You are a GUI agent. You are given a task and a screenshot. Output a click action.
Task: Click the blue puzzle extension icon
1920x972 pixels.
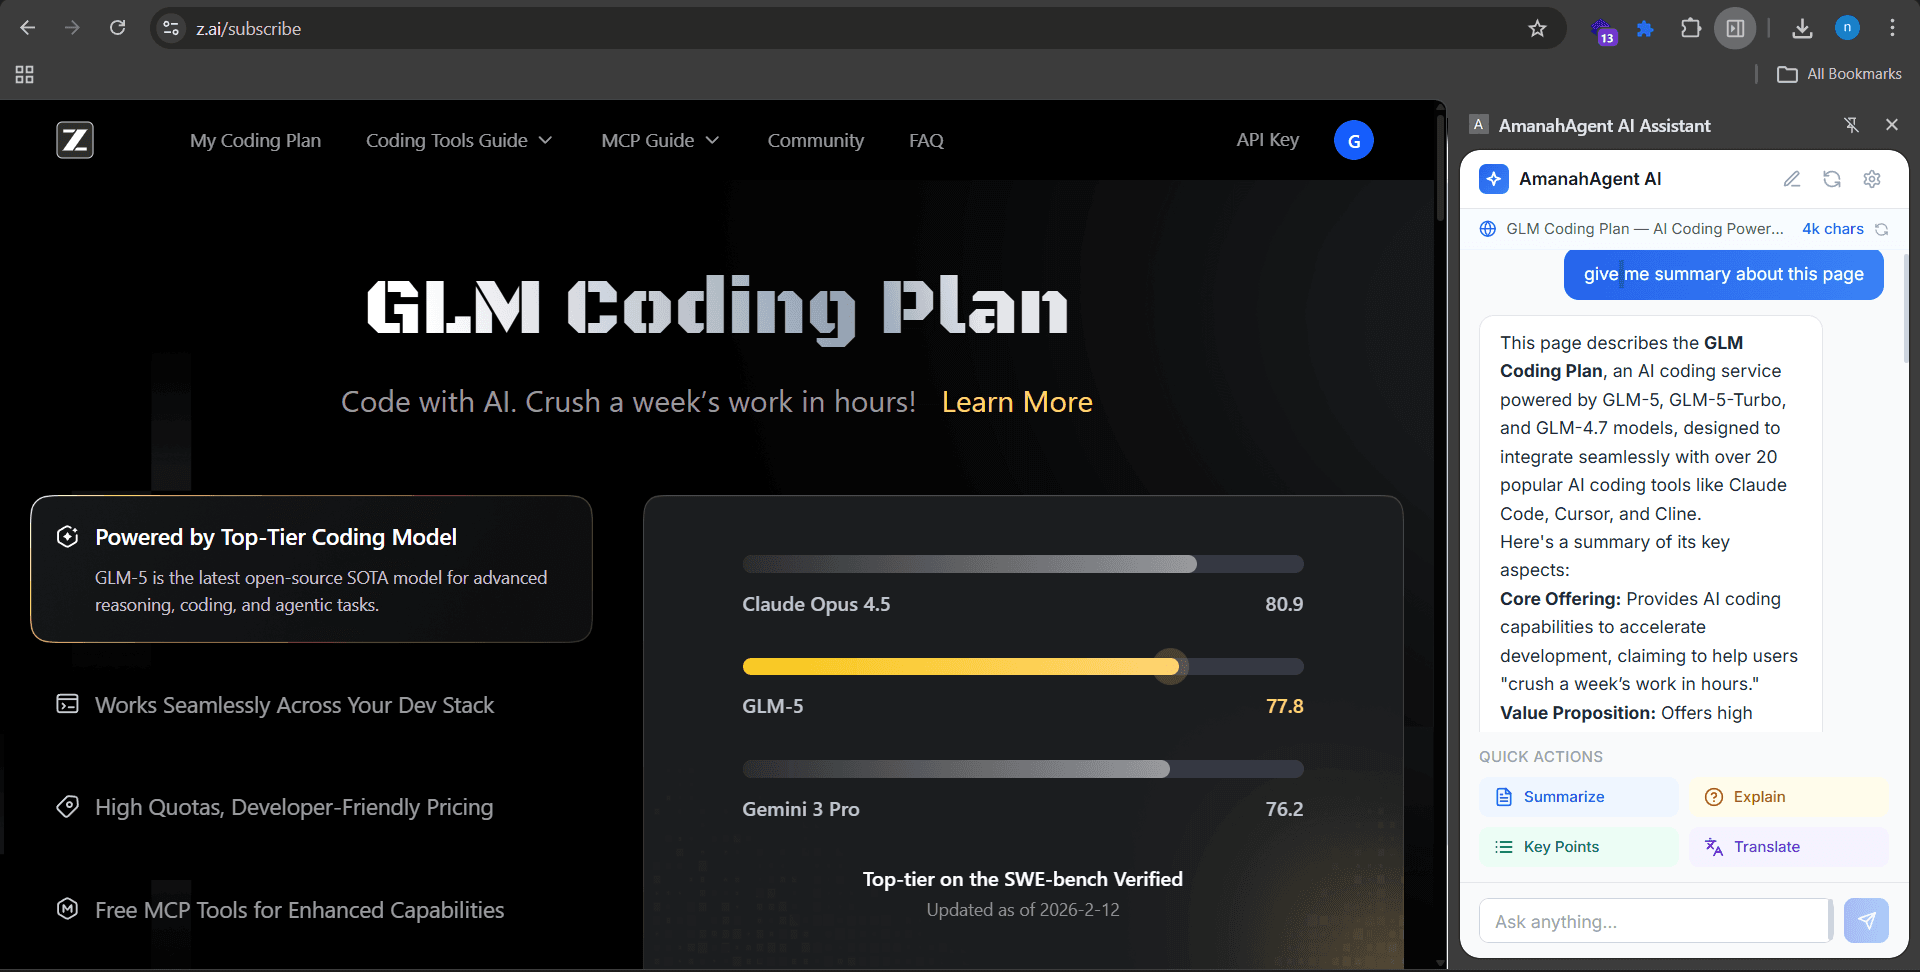[1645, 29]
